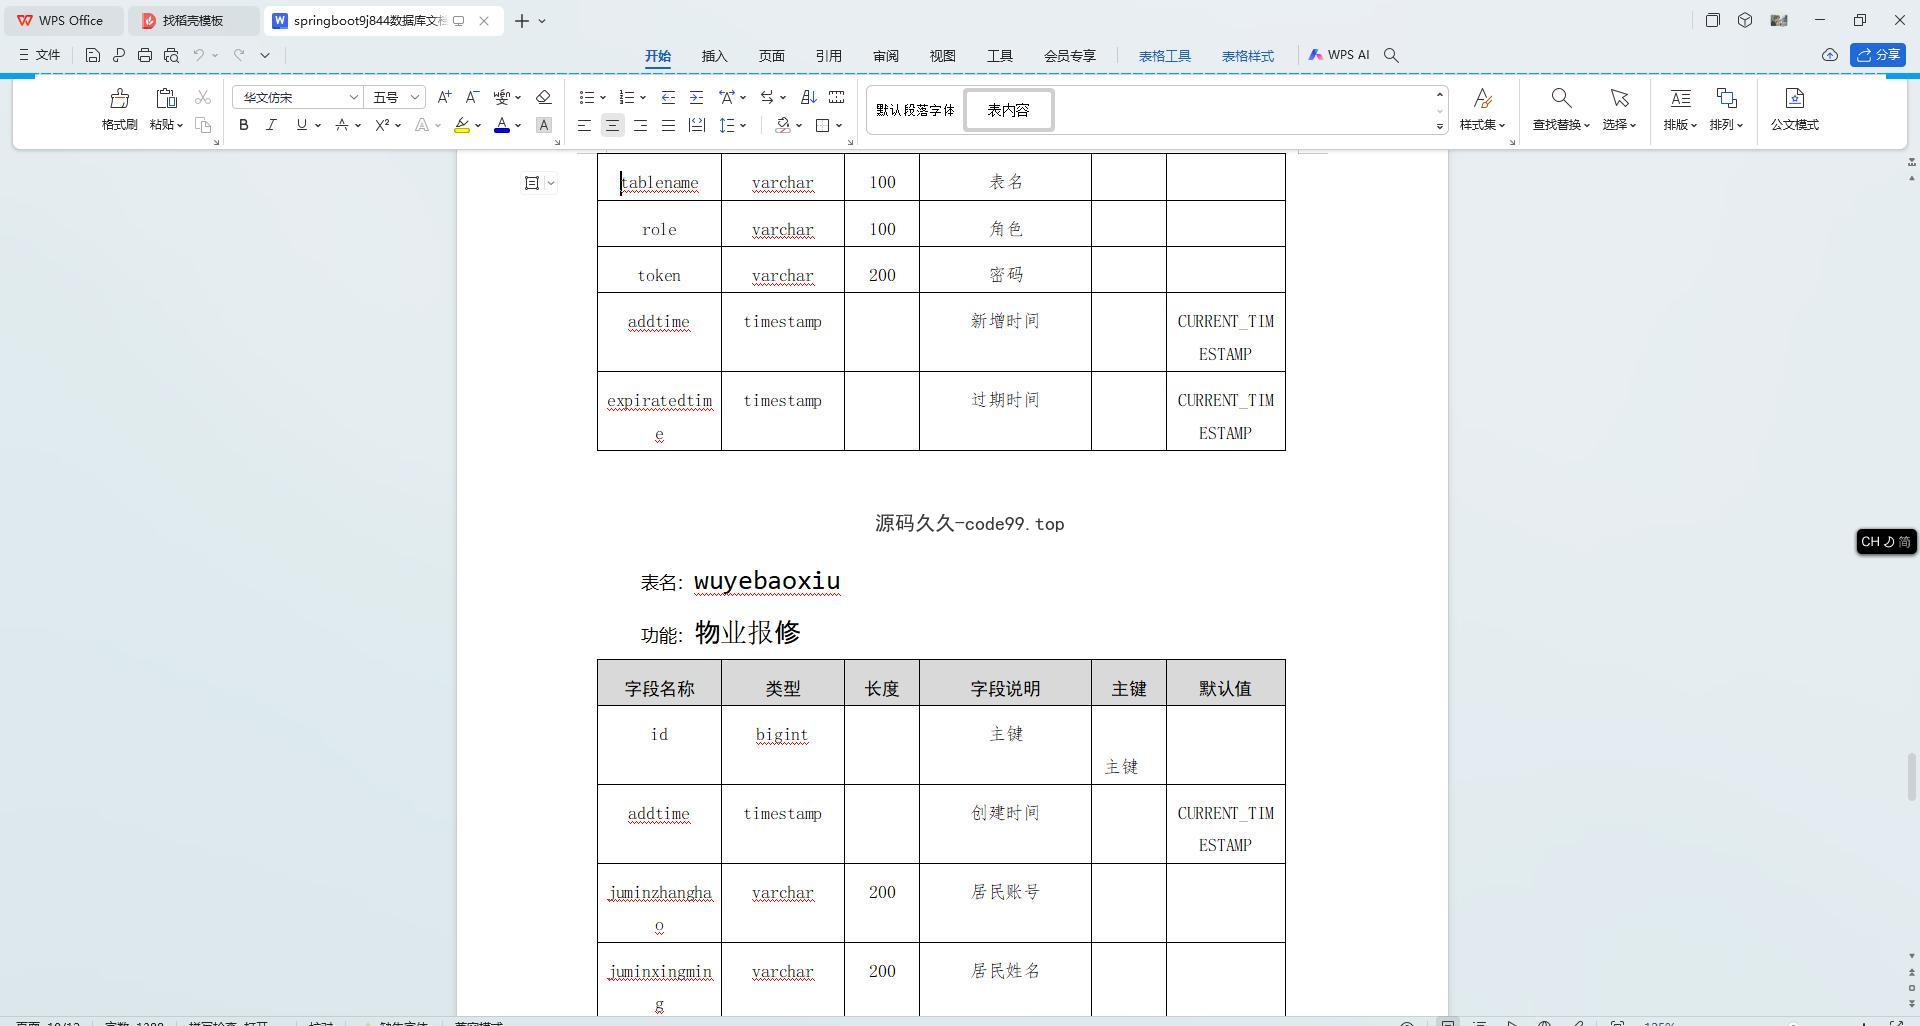Click the print icon in quick access bar

click(145, 55)
